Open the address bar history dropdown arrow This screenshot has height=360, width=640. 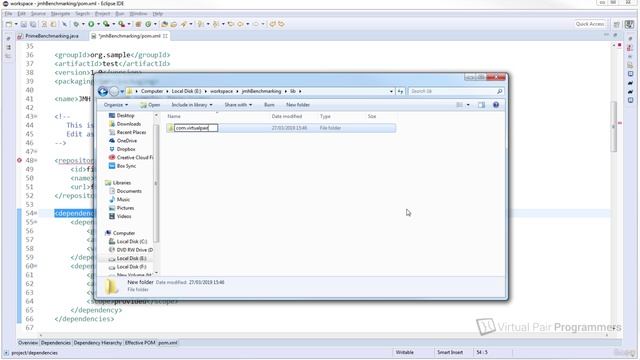coord(391,91)
